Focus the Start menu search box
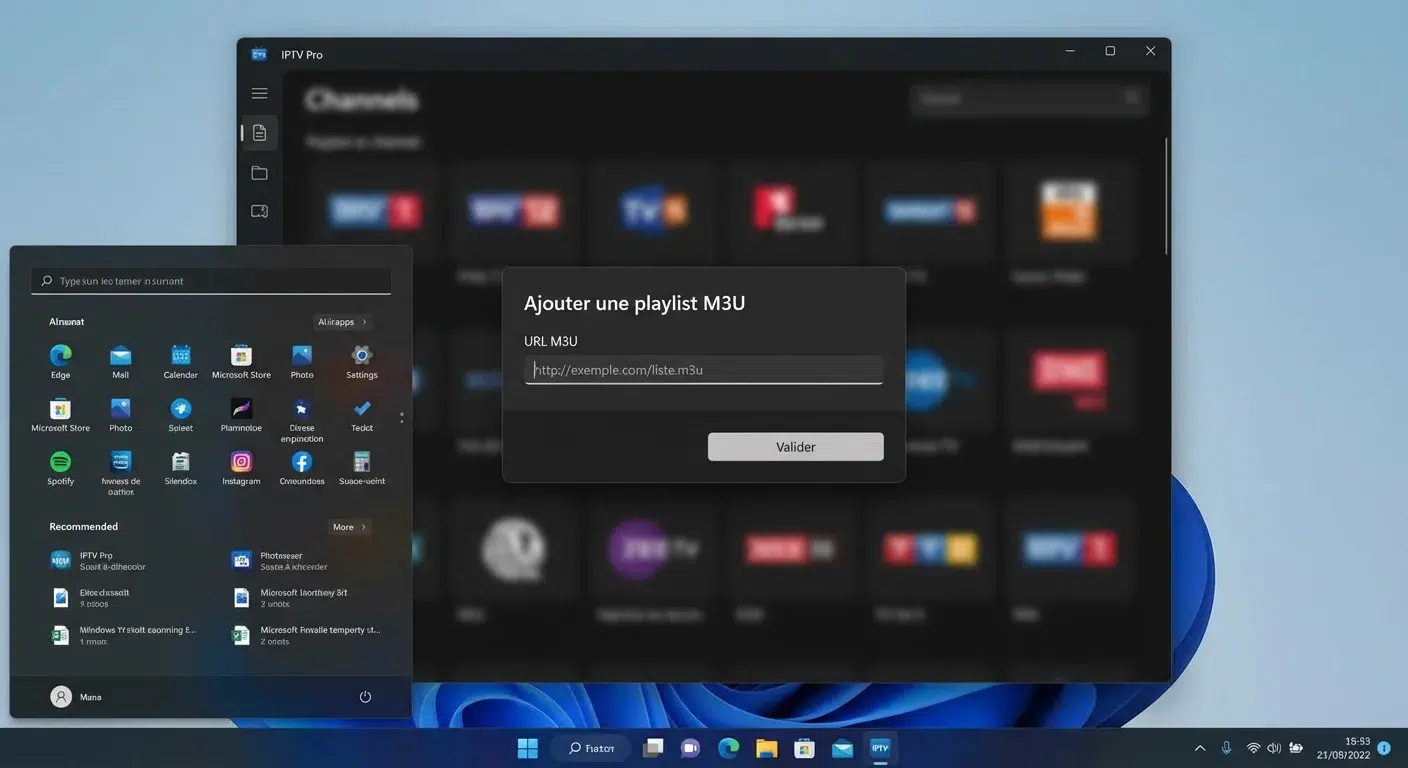The image size is (1408, 768). coord(211,281)
